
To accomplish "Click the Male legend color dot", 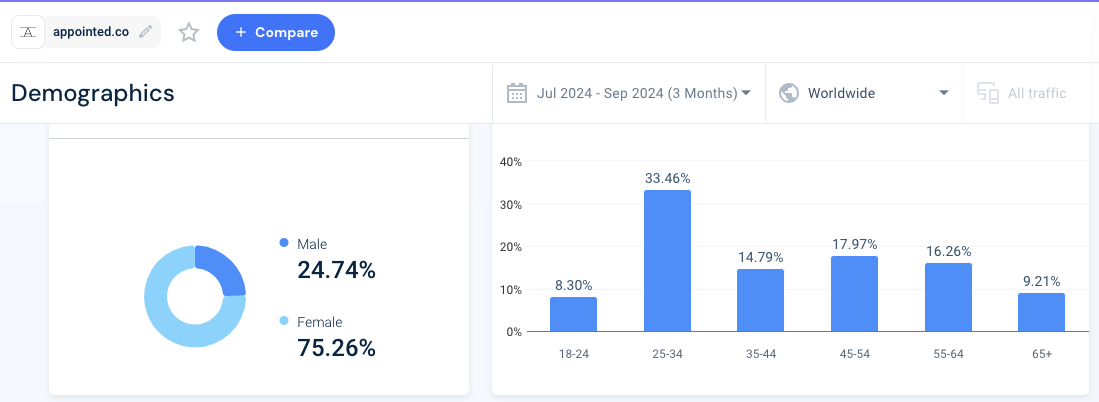I will [x=284, y=243].
